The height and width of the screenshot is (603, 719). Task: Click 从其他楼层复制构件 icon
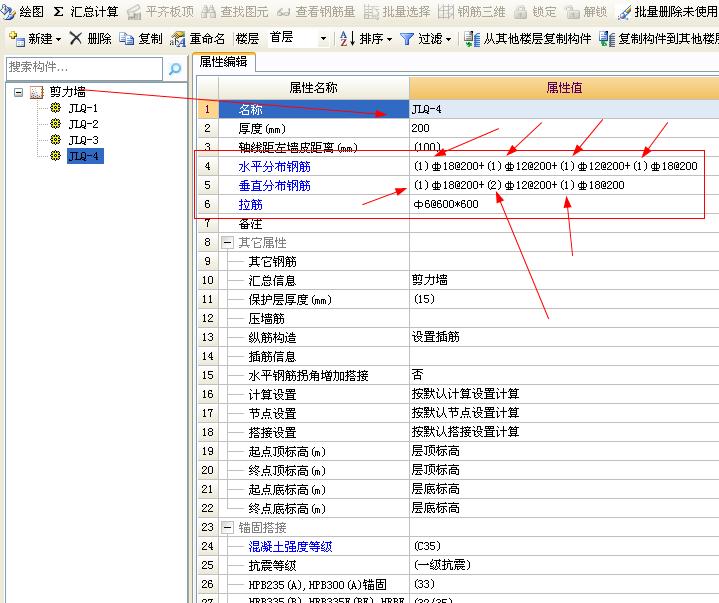tap(472, 39)
